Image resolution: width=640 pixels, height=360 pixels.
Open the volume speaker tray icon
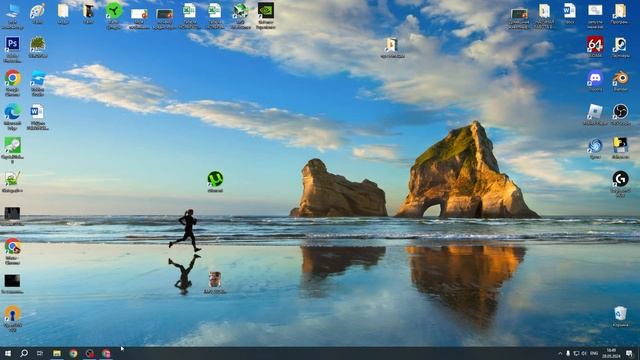pos(584,353)
